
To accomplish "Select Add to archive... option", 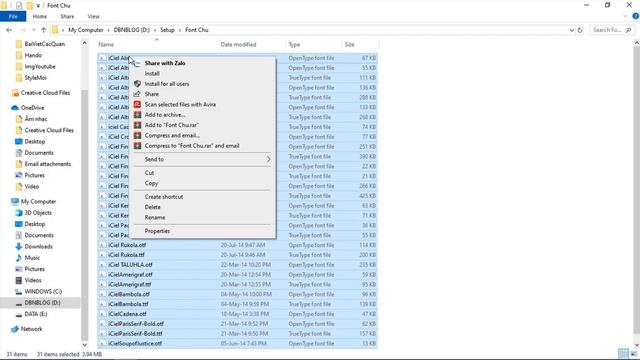I will coord(164,115).
